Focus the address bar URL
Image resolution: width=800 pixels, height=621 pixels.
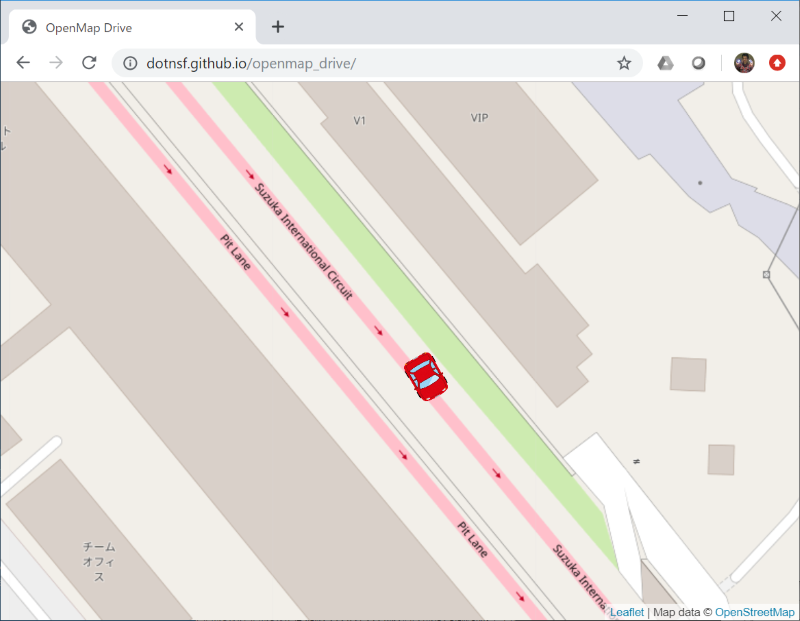click(251, 63)
